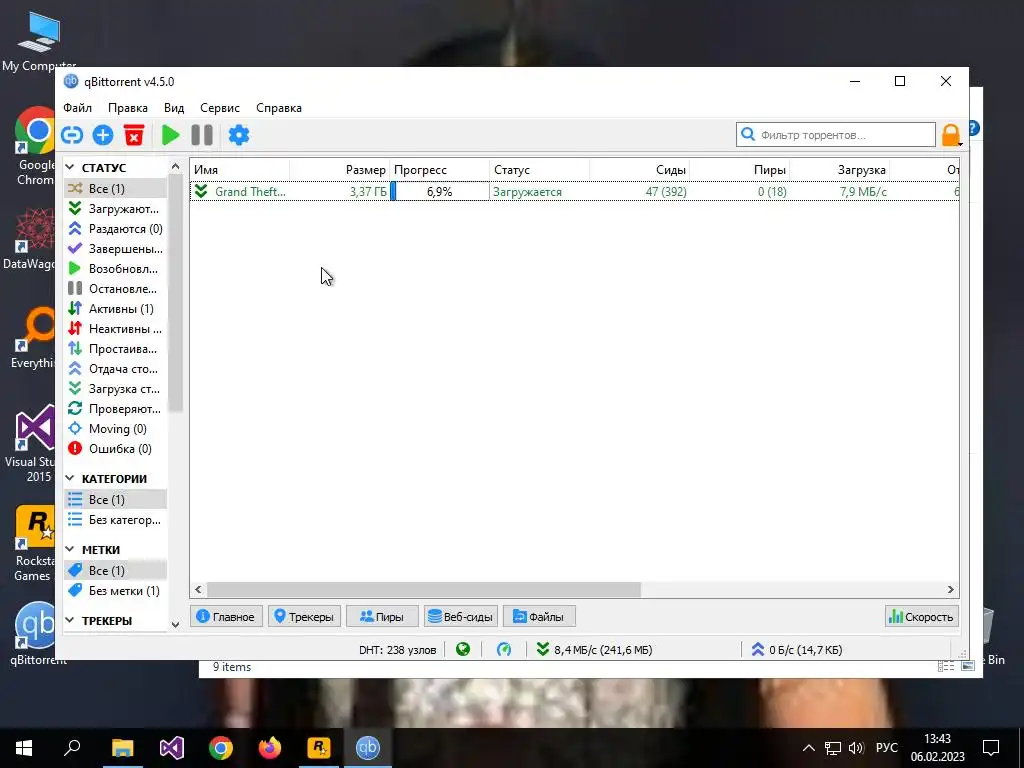Click the DHT: 238 узлов status text
The height and width of the screenshot is (768, 1024).
point(398,650)
